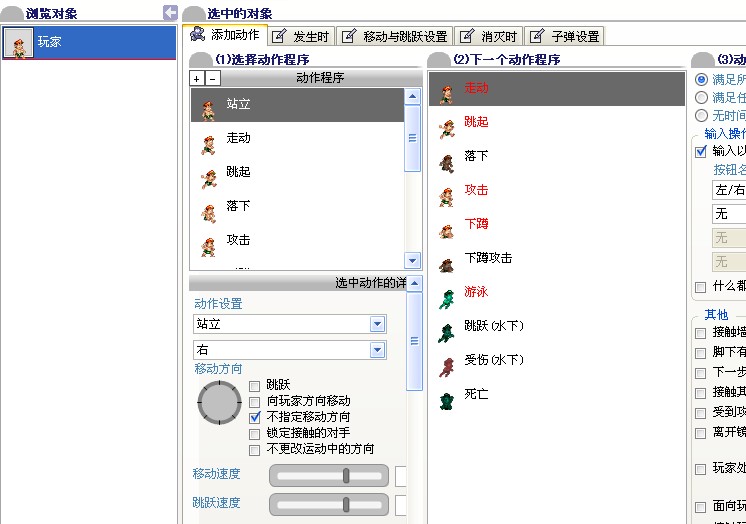Enable the 跳跃 checkbox

coord(255,386)
